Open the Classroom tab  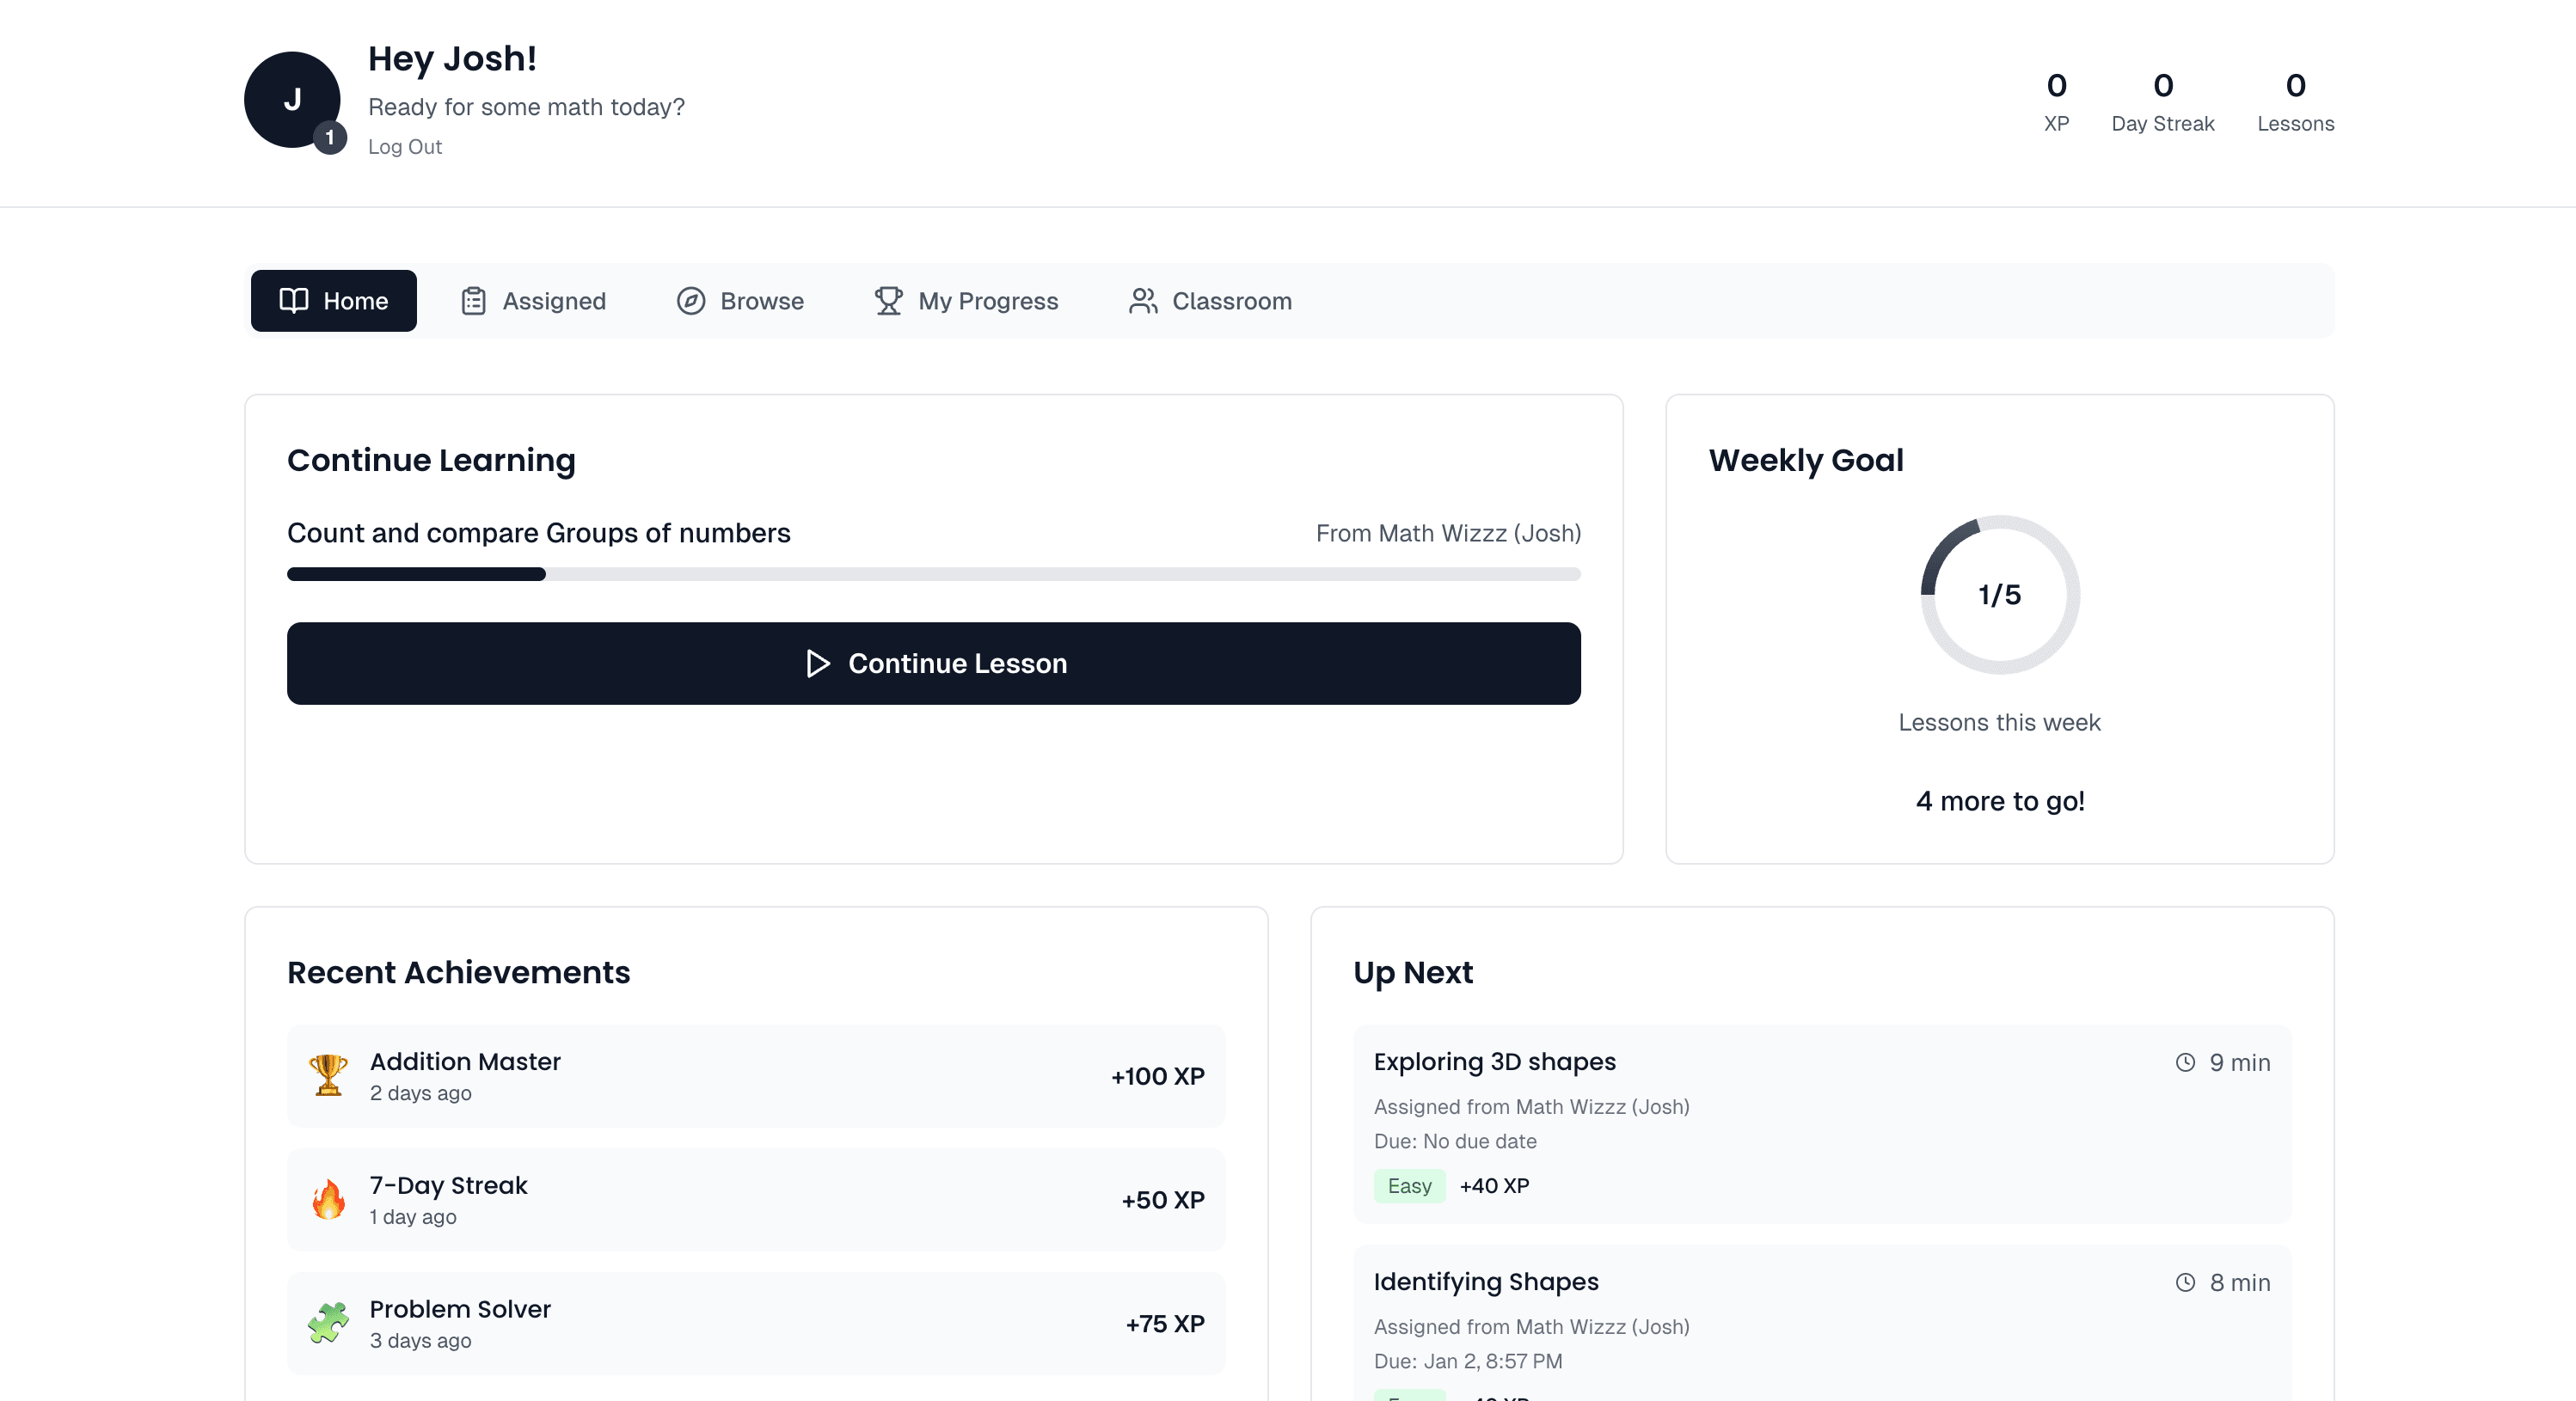[x=1210, y=300]
